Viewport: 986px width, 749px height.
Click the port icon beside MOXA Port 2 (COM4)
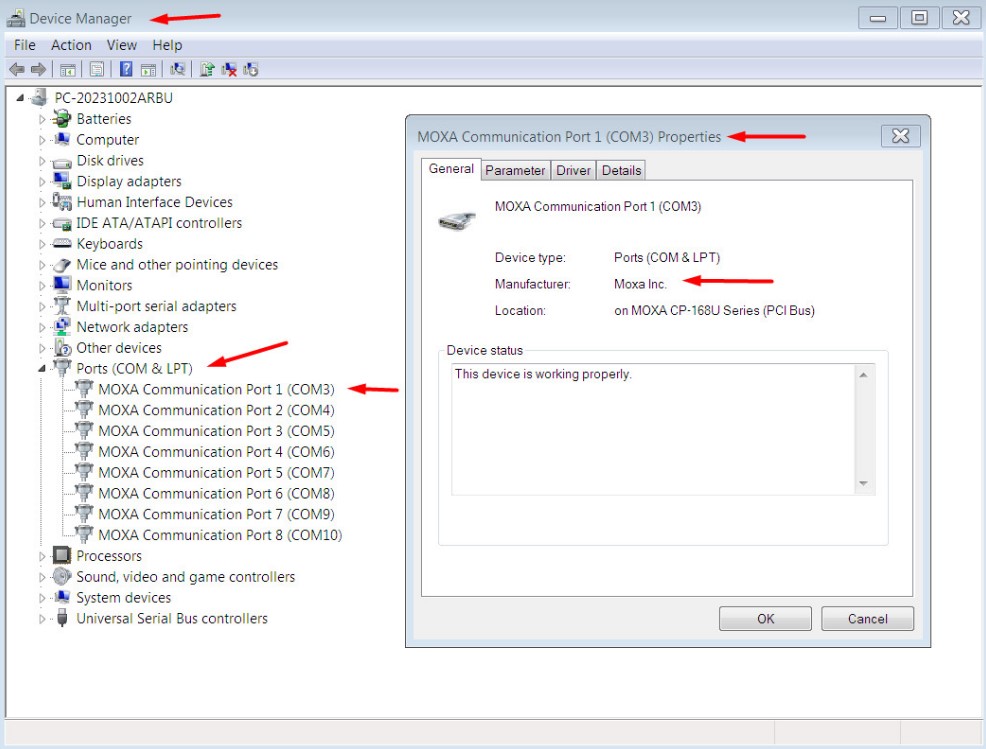[x=84, y=409]
